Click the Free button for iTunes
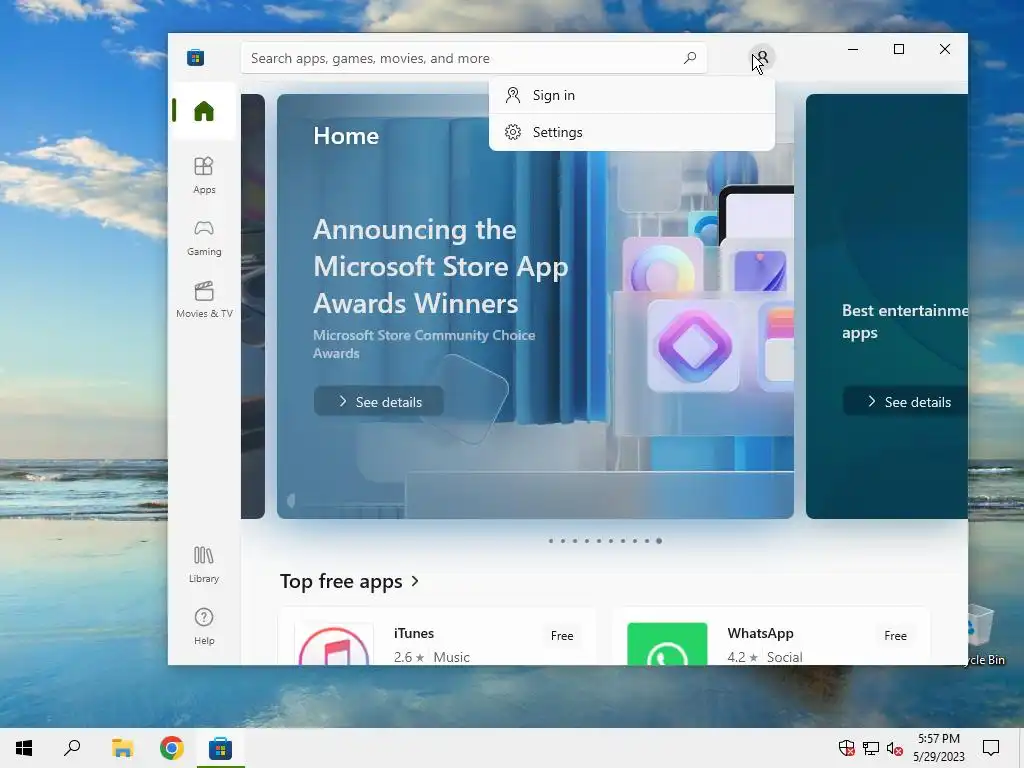This screenshot has width=1024, height=768. click(x=562, y=635)
